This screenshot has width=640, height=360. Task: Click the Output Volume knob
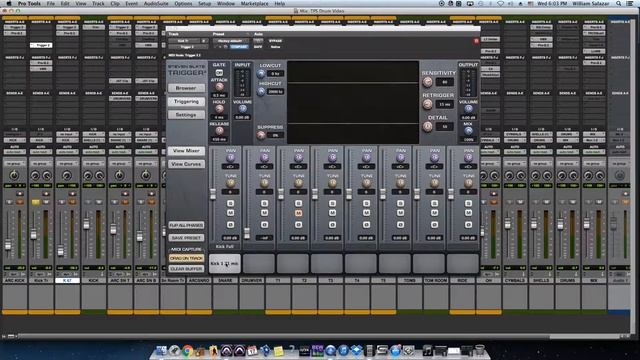469,109
